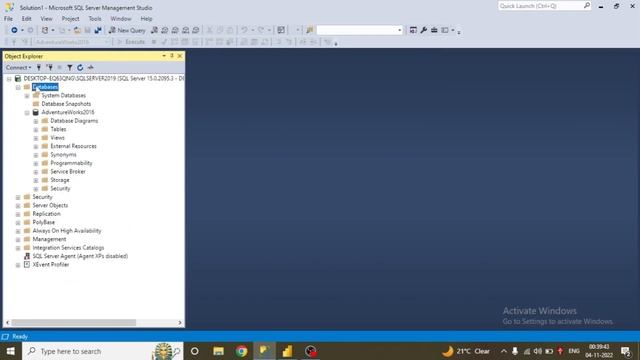Click the taskbar search box

(102, 351)
